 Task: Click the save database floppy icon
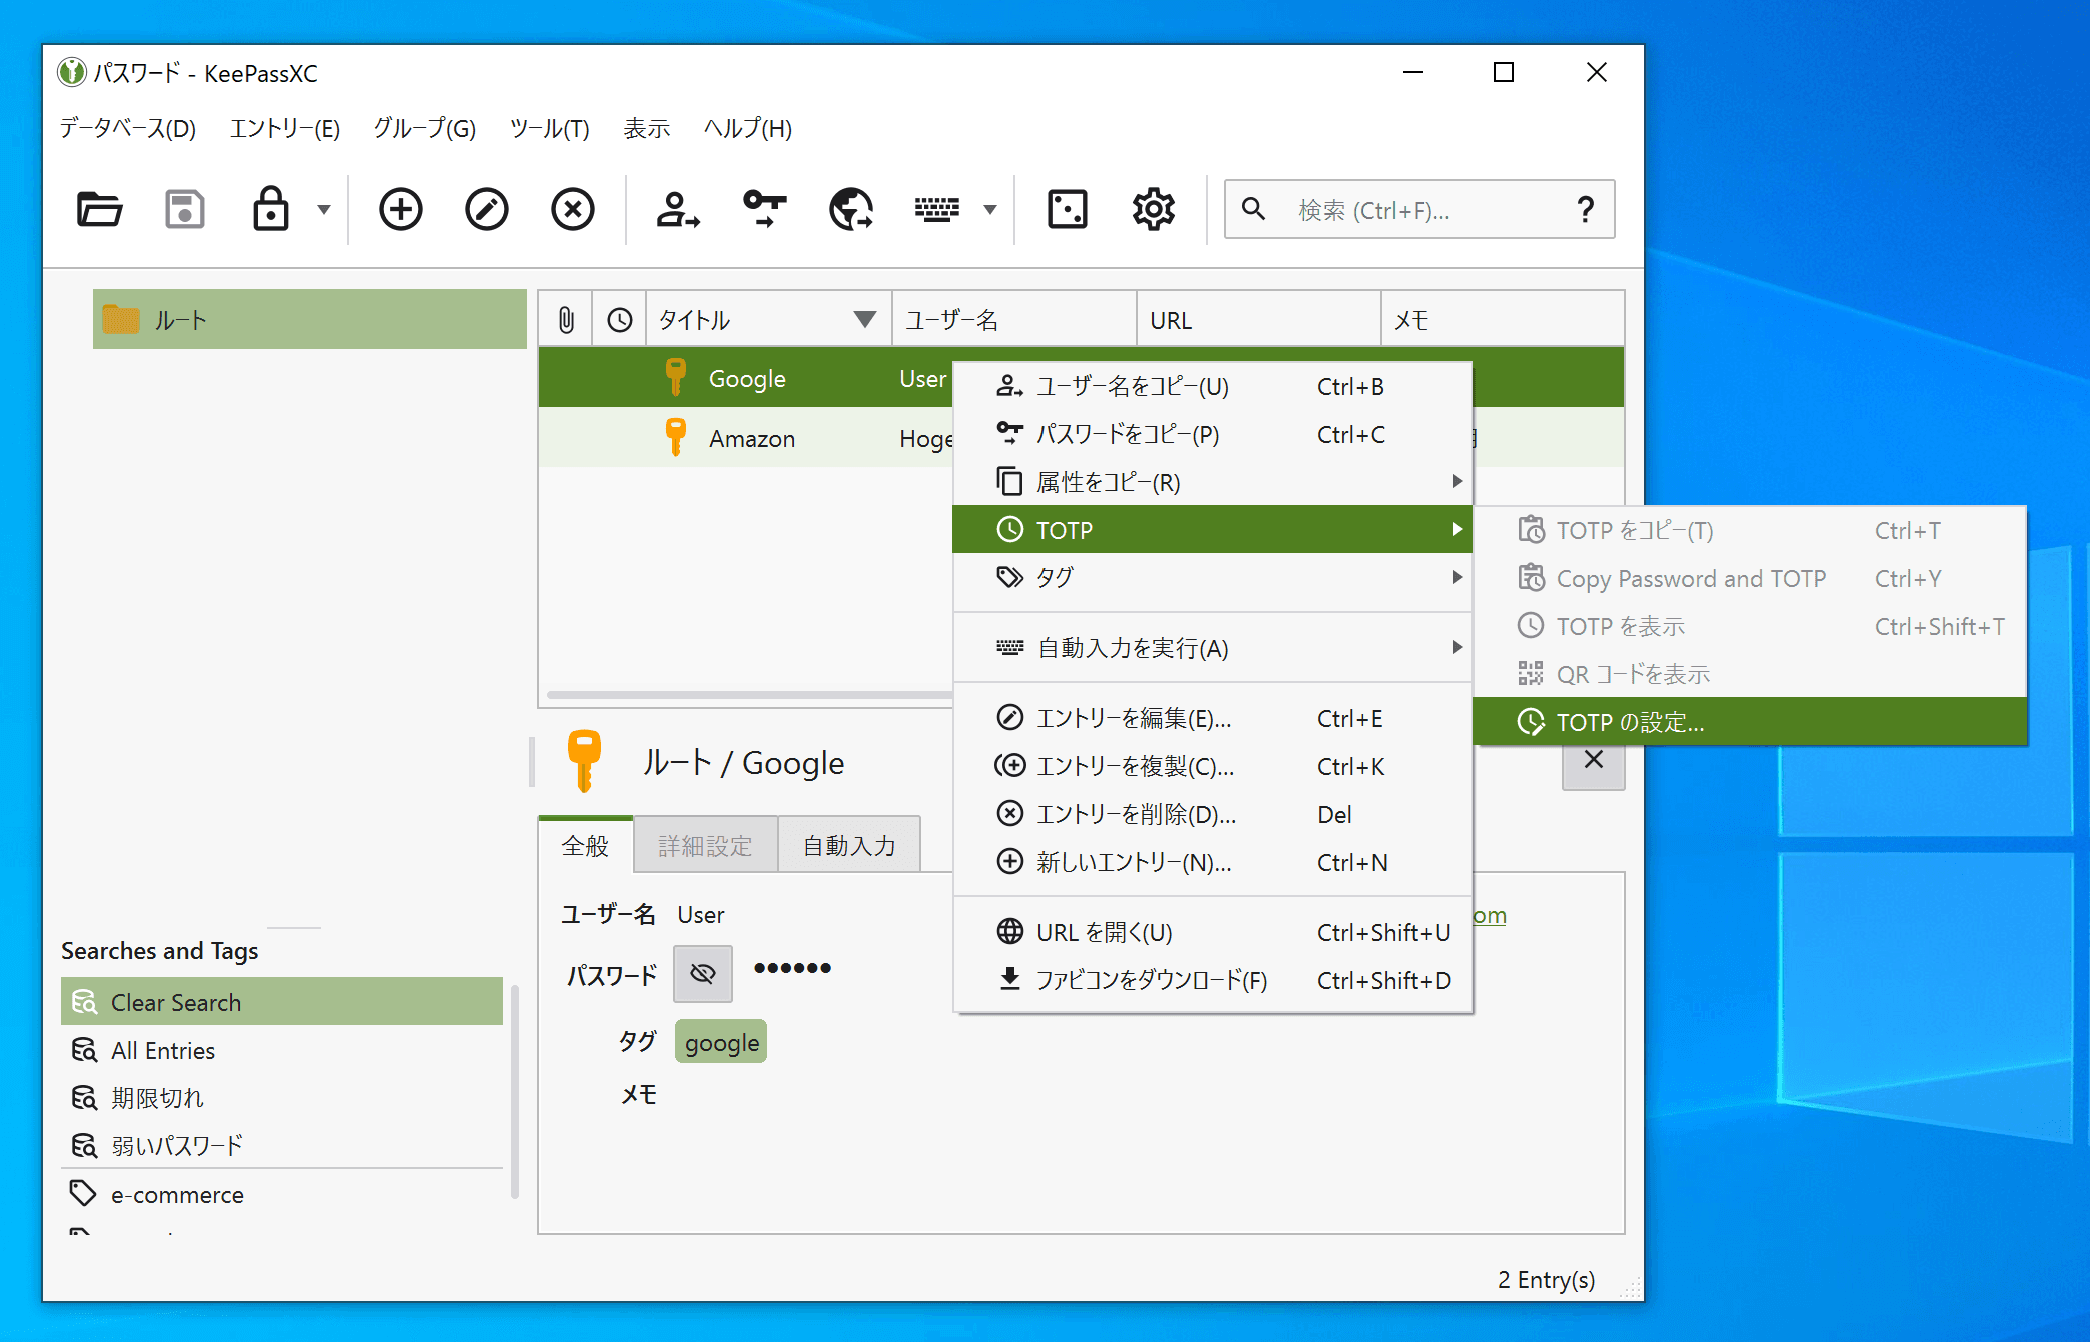185,210
